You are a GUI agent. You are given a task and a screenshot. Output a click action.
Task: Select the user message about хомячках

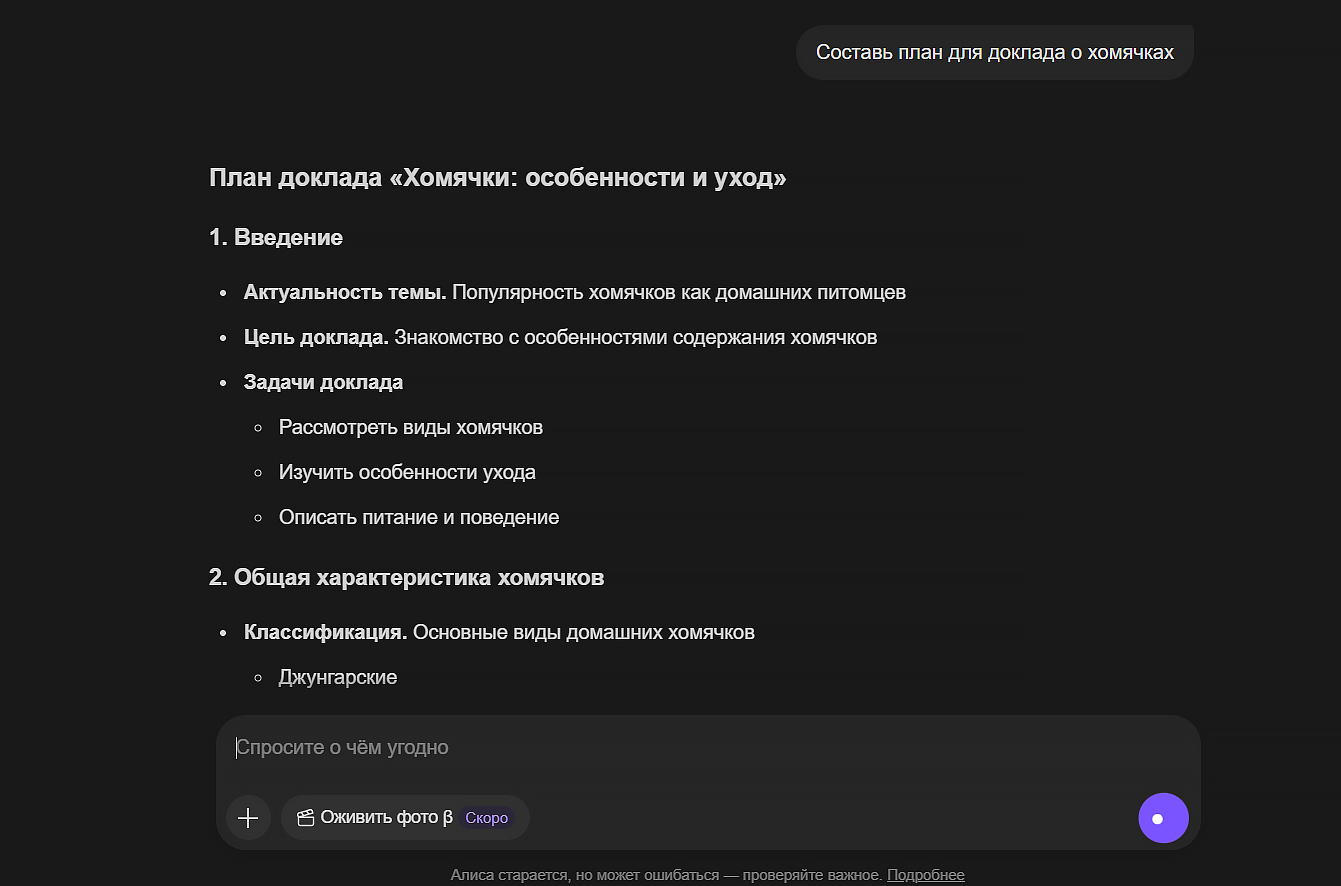(994, 52)
